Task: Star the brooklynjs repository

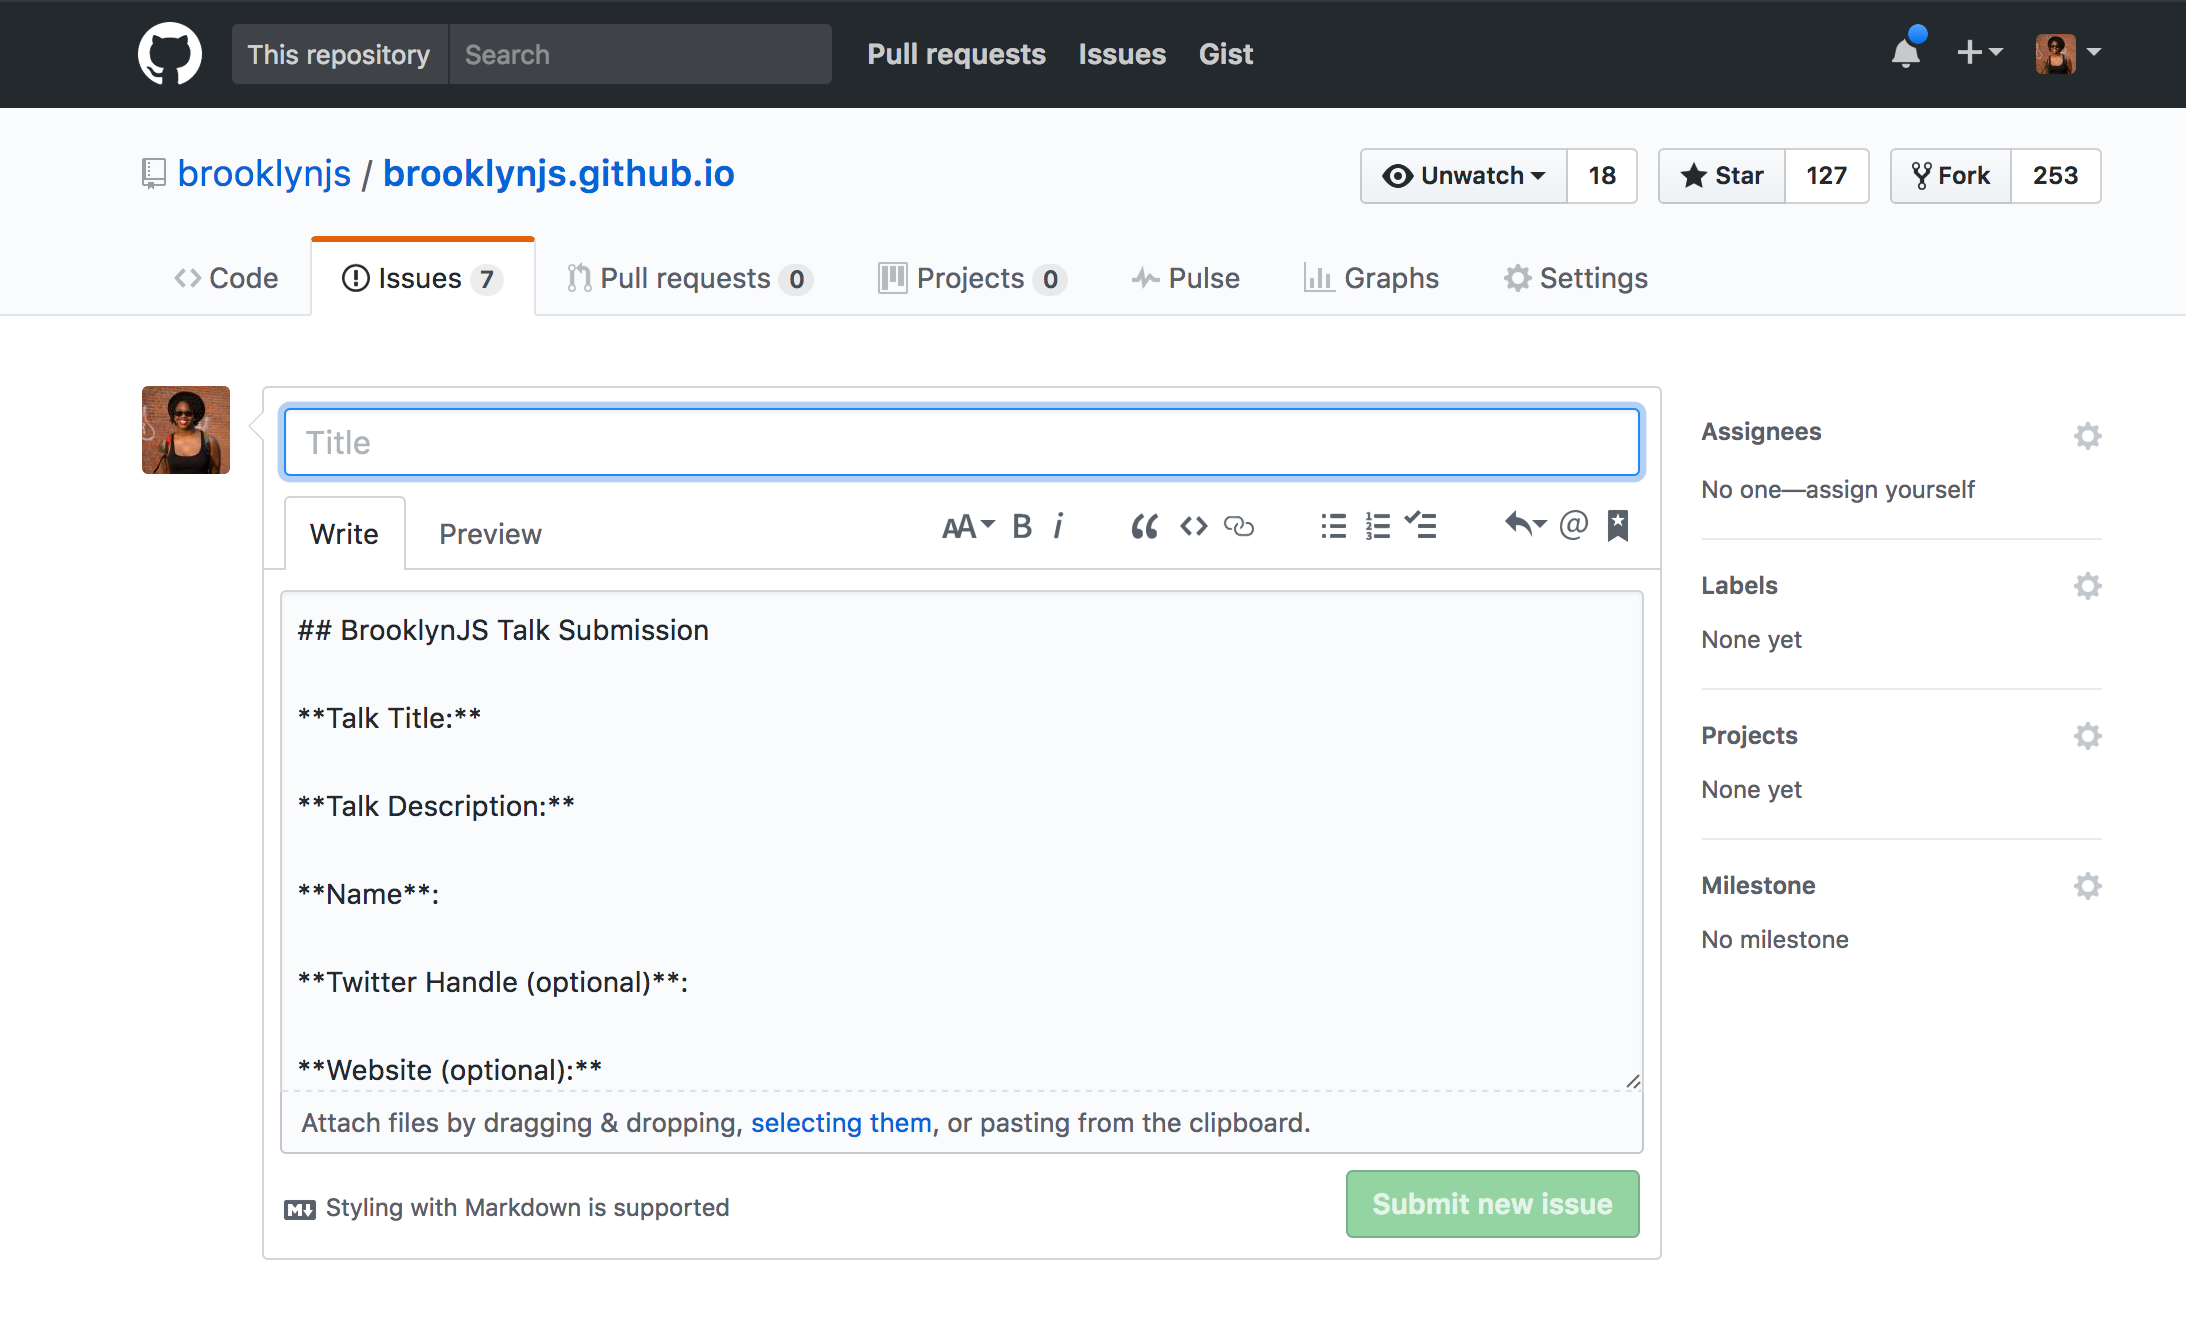Action: click(x=1722, y=176)
